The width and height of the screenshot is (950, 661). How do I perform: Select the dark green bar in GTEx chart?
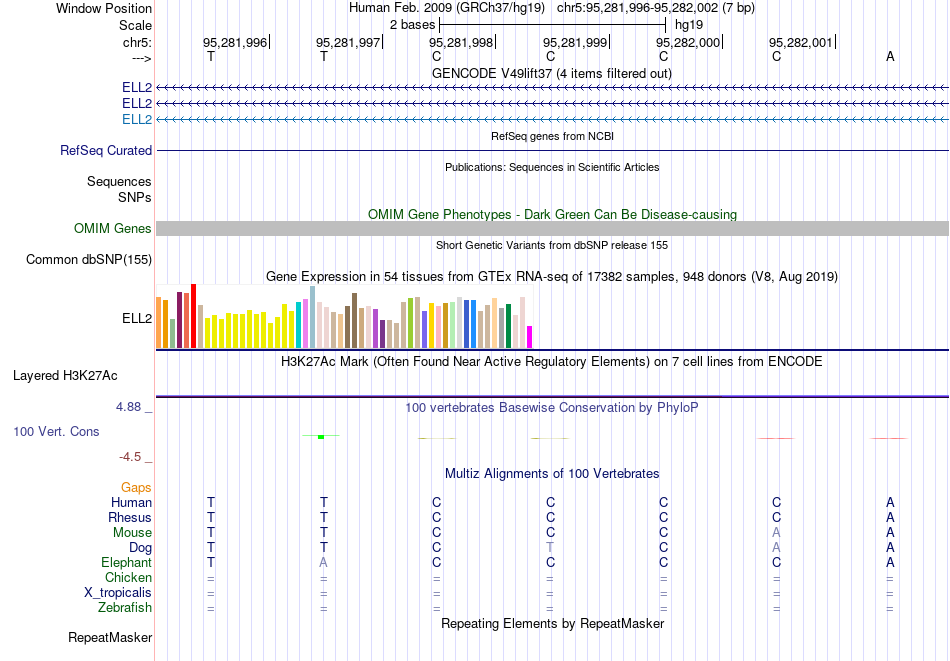tap(508, 326)
